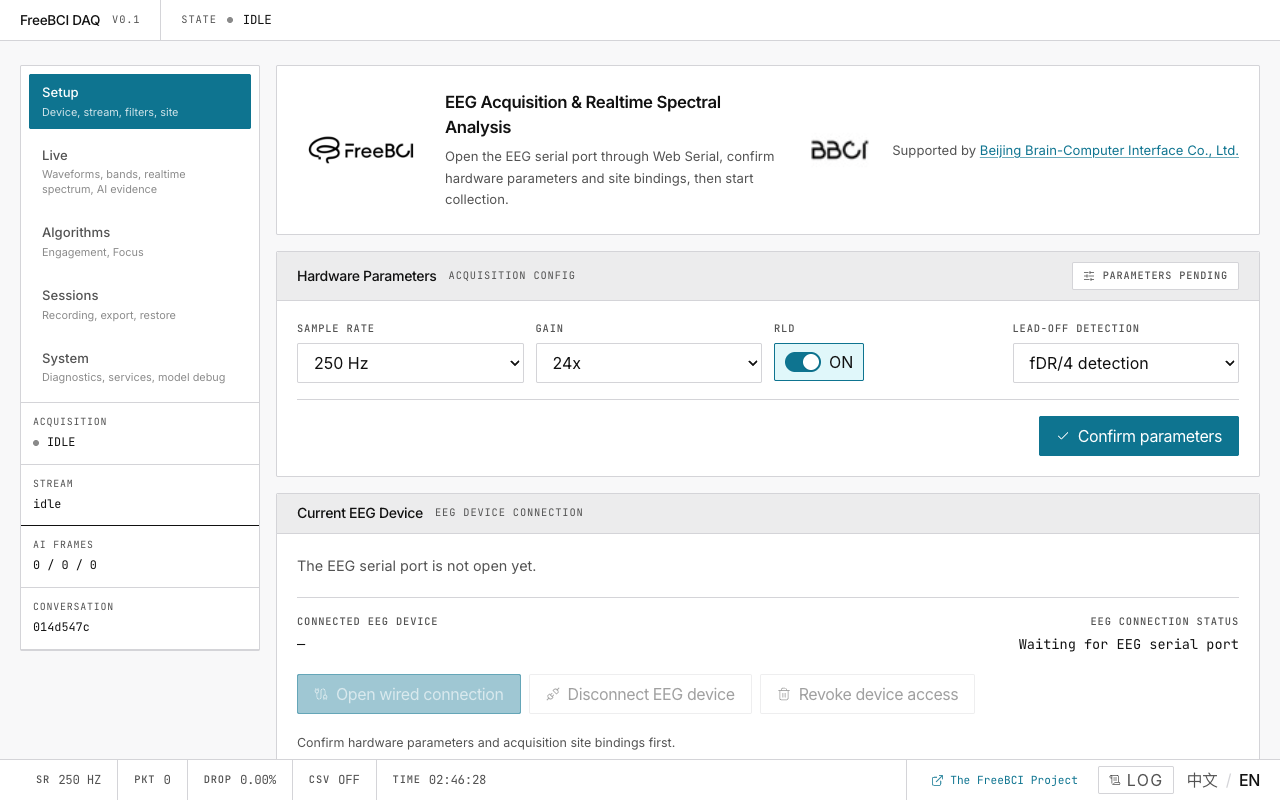The height and width of the screenshot is (800, 1280).
Task: Click 'Waiting for EEG serial port' status
Action: coord(1128,644)
